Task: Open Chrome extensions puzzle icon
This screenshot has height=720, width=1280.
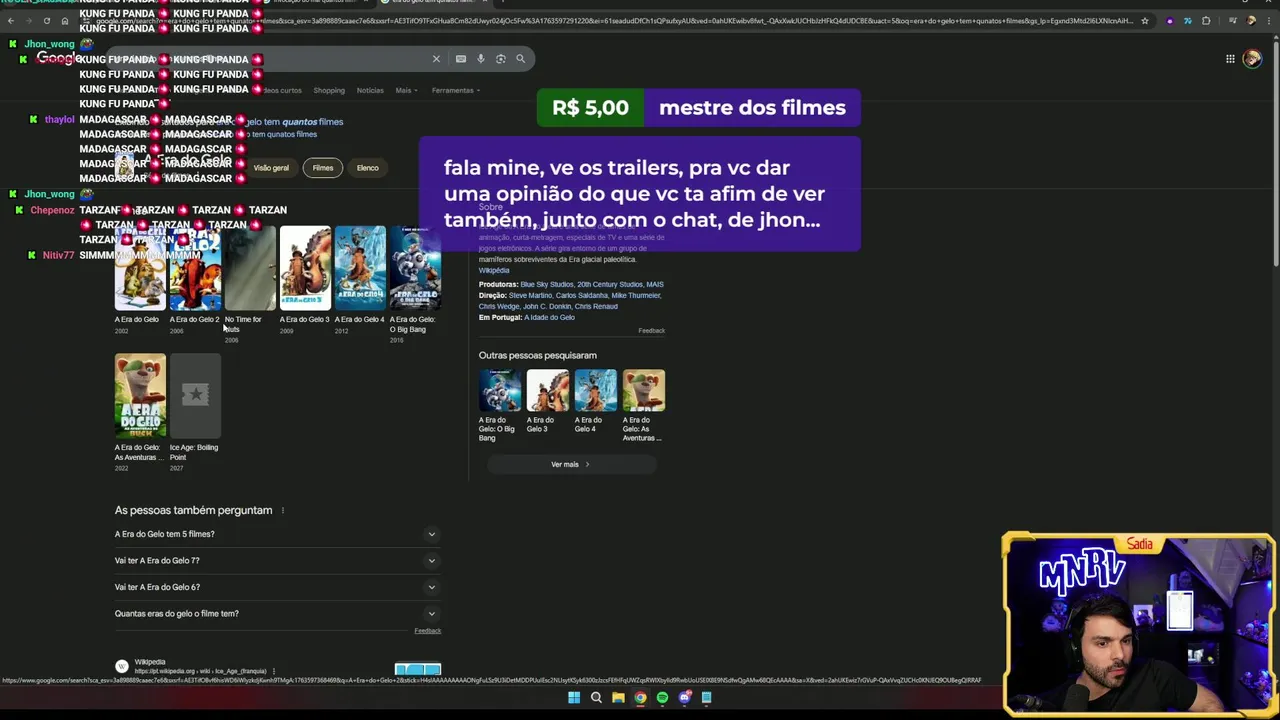Action: (1206, 20)
